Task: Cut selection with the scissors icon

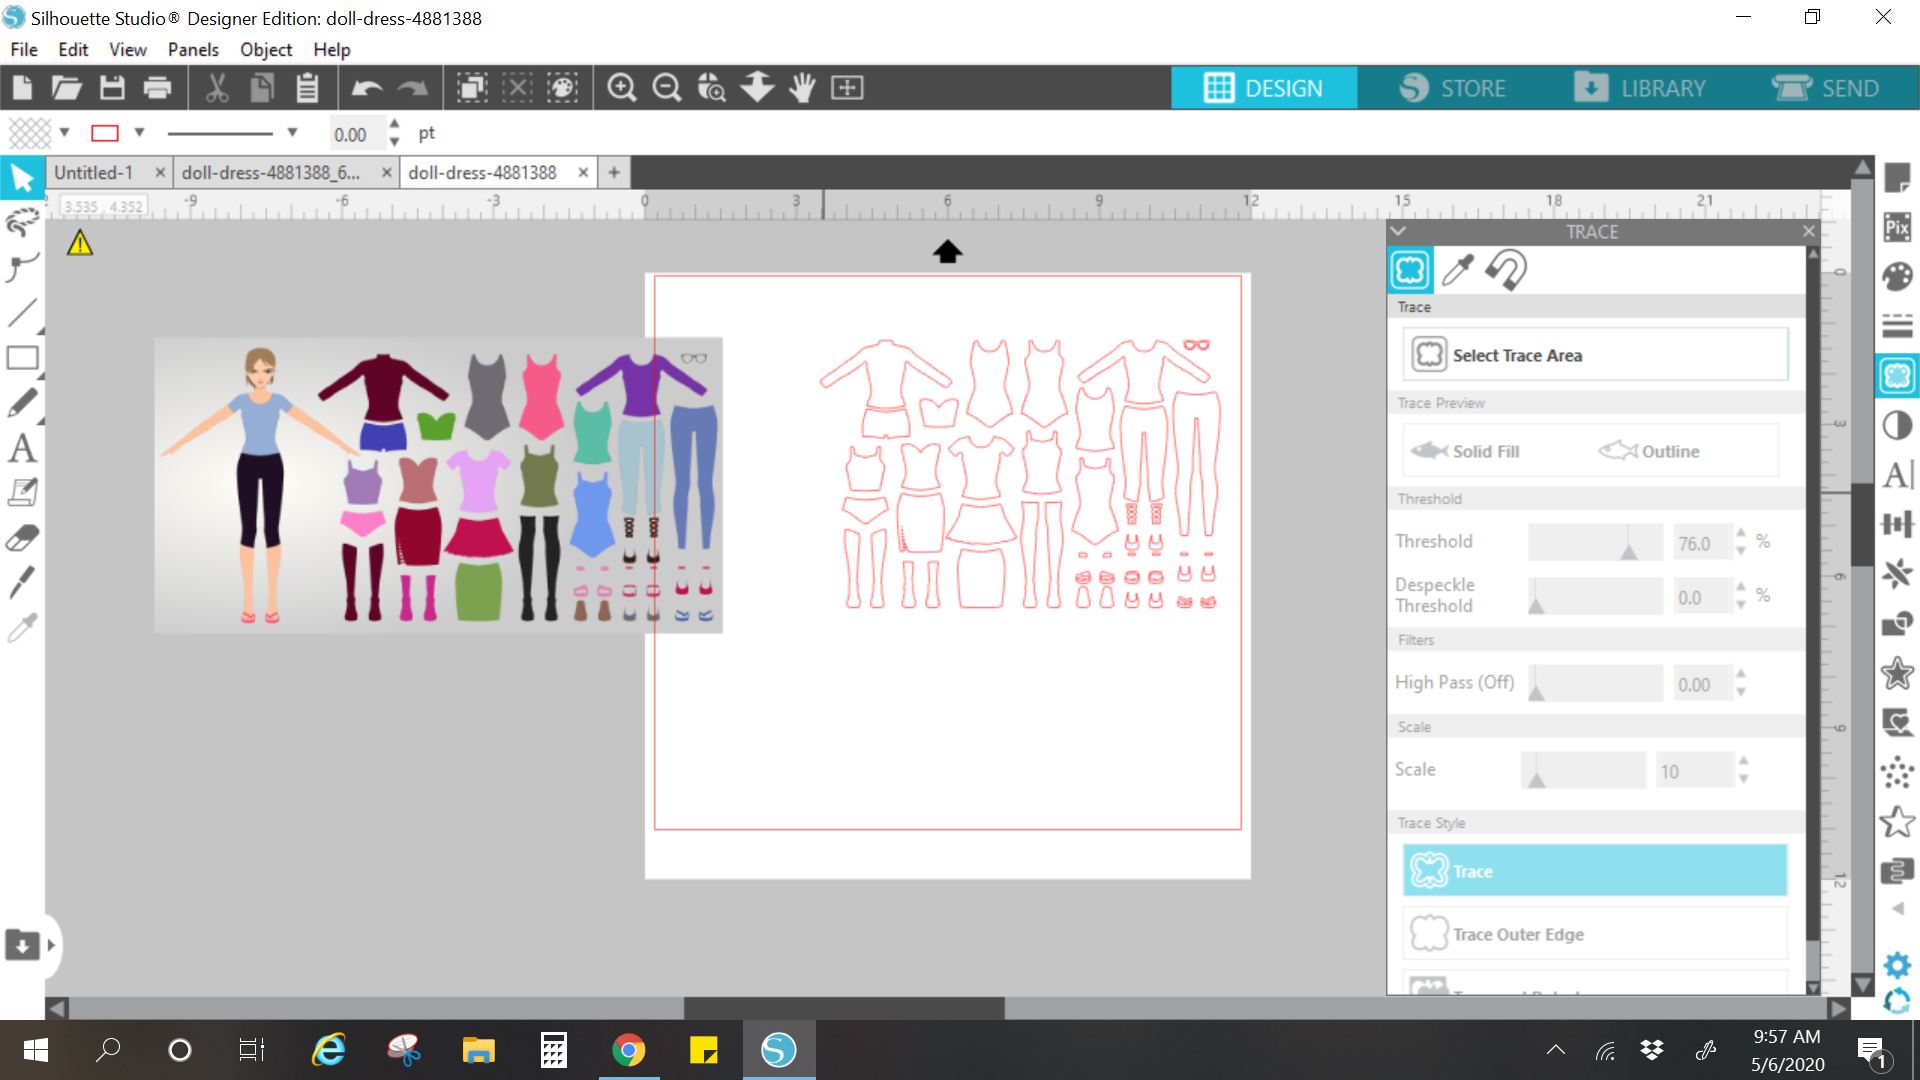Action: click(x=217, y=88)
